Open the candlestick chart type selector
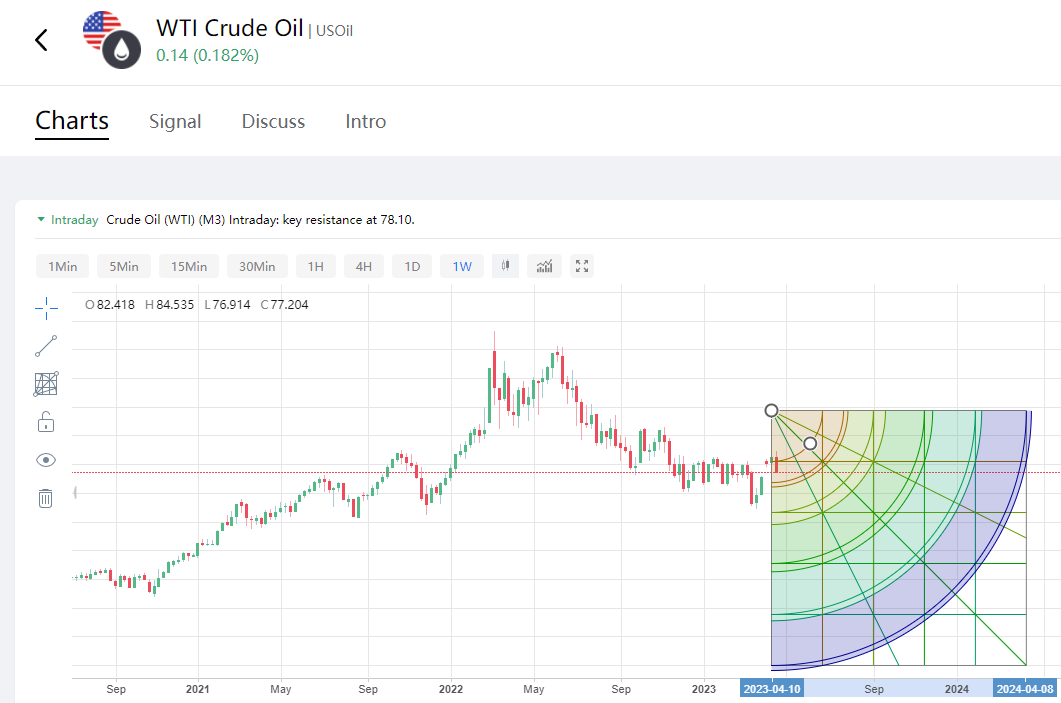 click(505, 266)
